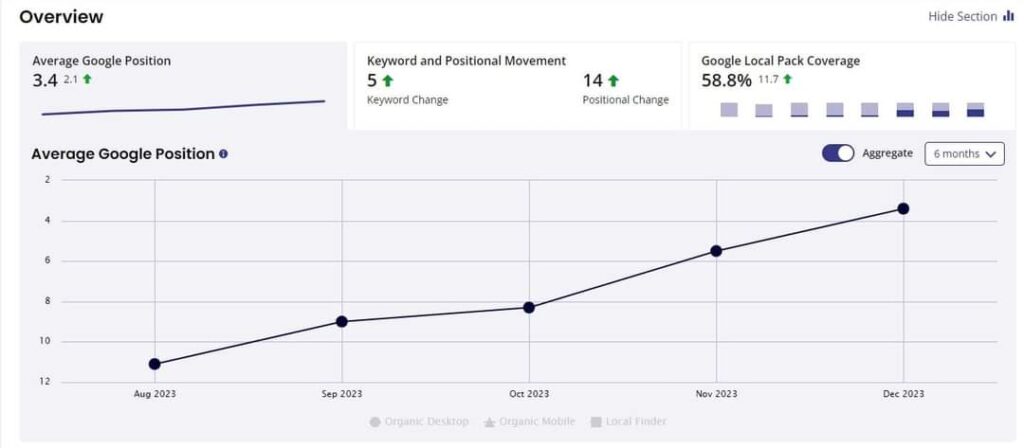The image size is (1024, 448).
Task: Click the Dec 2023 data point
Action: [x=903, y=208]
